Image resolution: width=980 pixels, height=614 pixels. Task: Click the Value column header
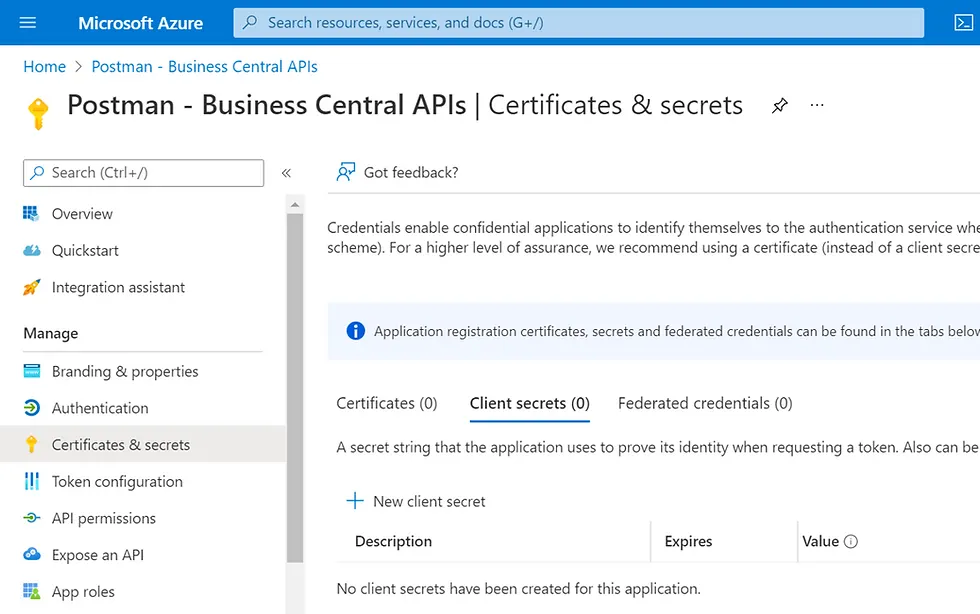click(820, 541)
